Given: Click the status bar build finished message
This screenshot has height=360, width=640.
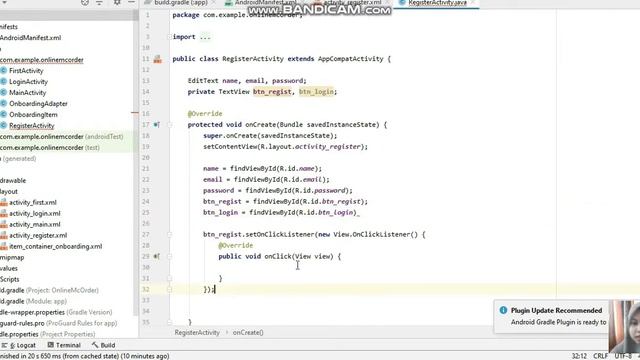Looking at the screenshot, I should click(84, 356).
